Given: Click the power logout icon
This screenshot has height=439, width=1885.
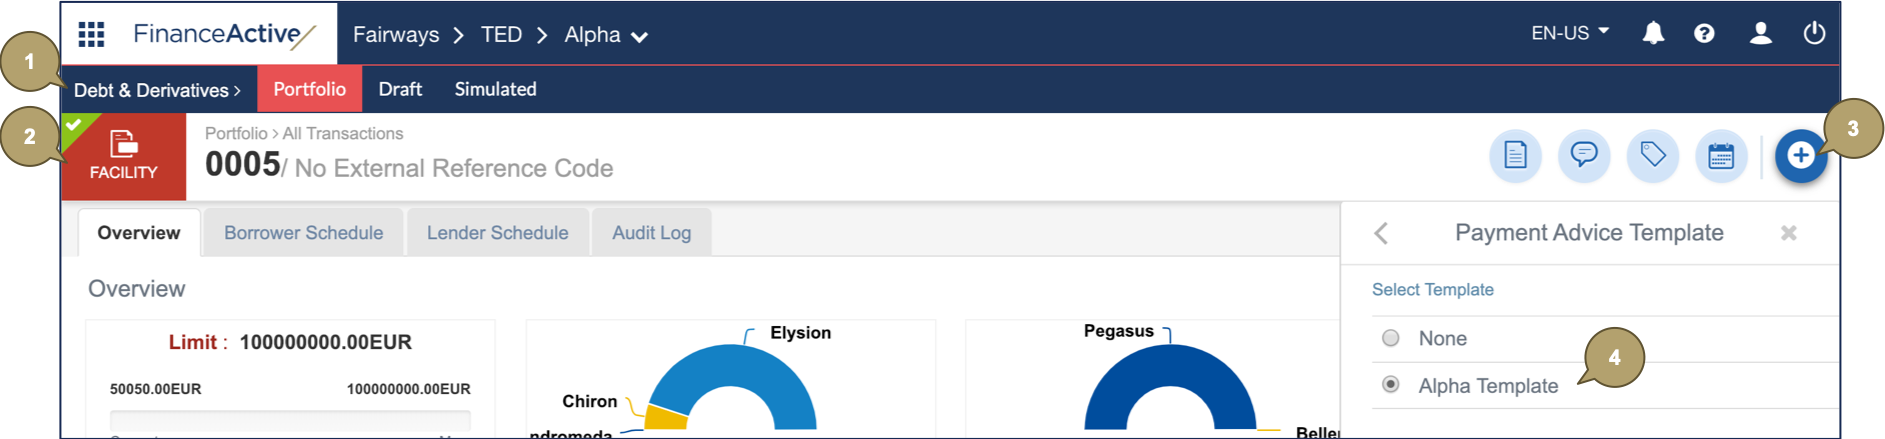Looking at the screenshot, I should coord(1814,34).
